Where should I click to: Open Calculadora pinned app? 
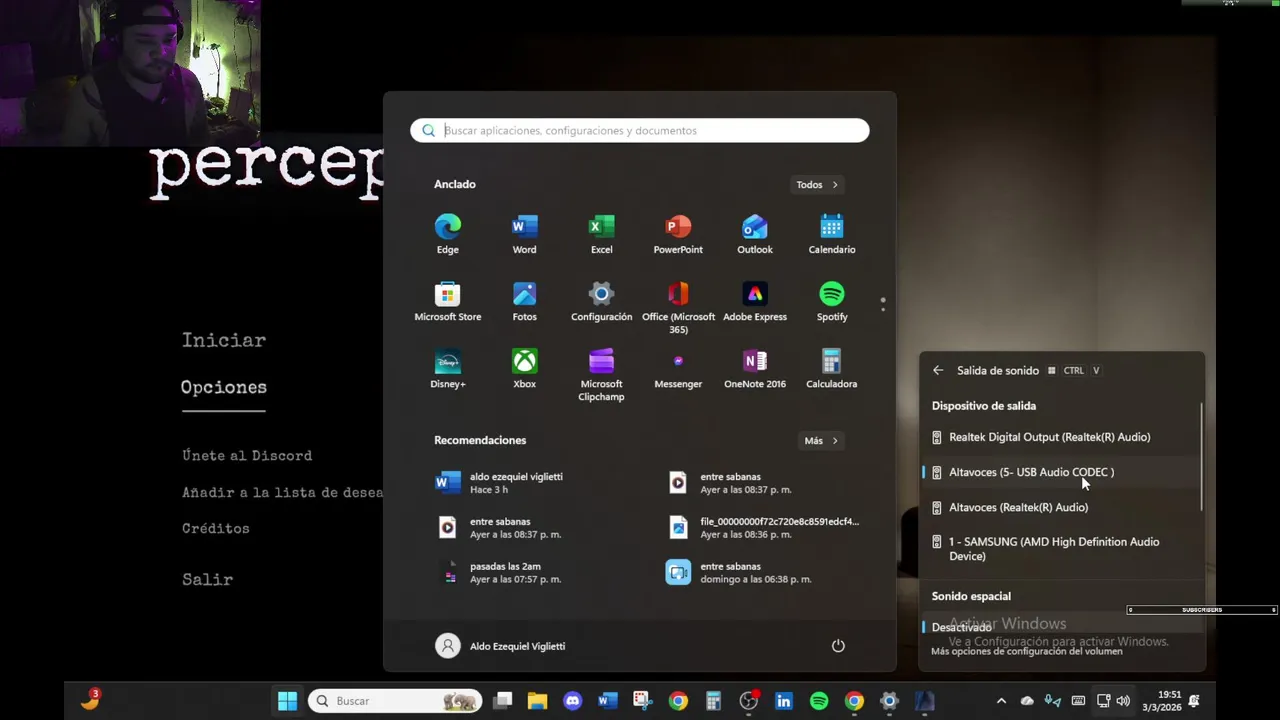click(x=832, y=368)
